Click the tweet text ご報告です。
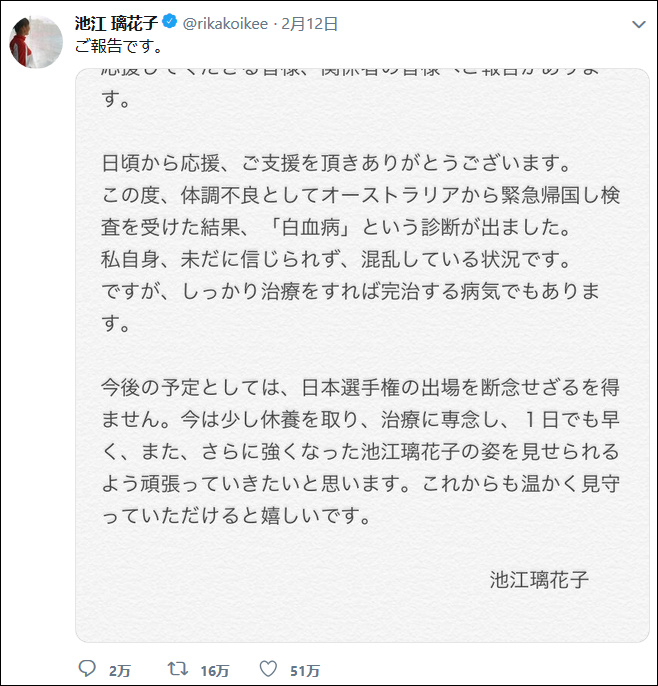 120,46
